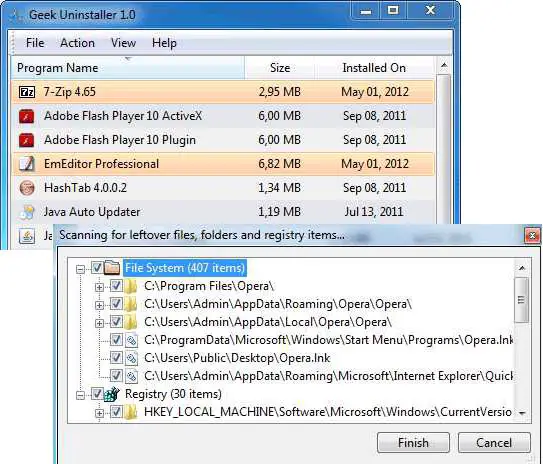Click shortcut icon for Public Desktop Opera.lnk
This screenshot has width=543, height=464.
pos(132,358)
